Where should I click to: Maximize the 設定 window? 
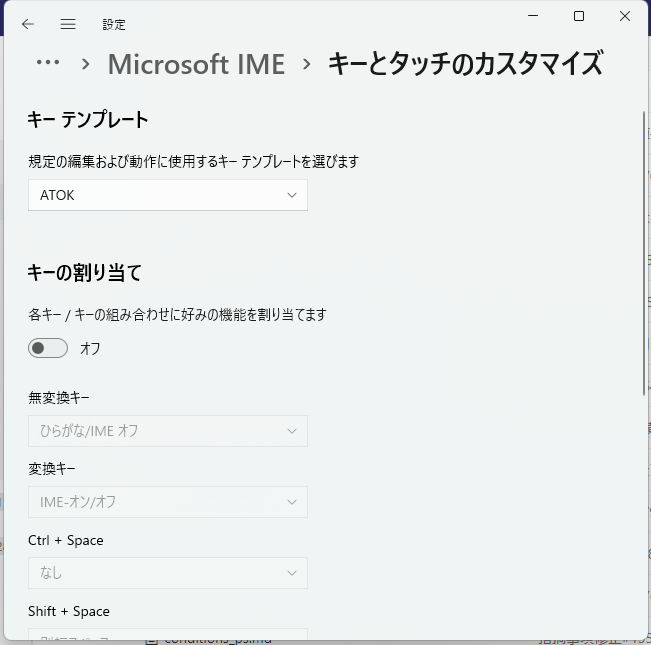click(579, 16)
